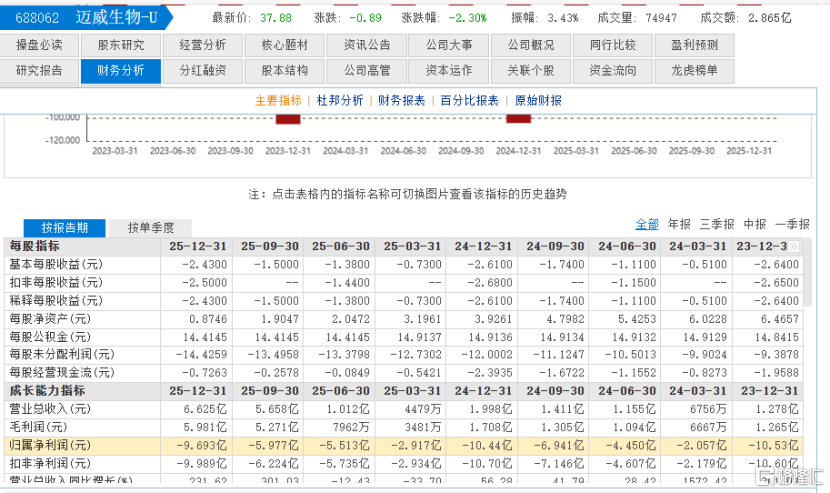Open the 同行比较 tab
Viewport: 830px width, 493px height.
[x=613, y=45]
